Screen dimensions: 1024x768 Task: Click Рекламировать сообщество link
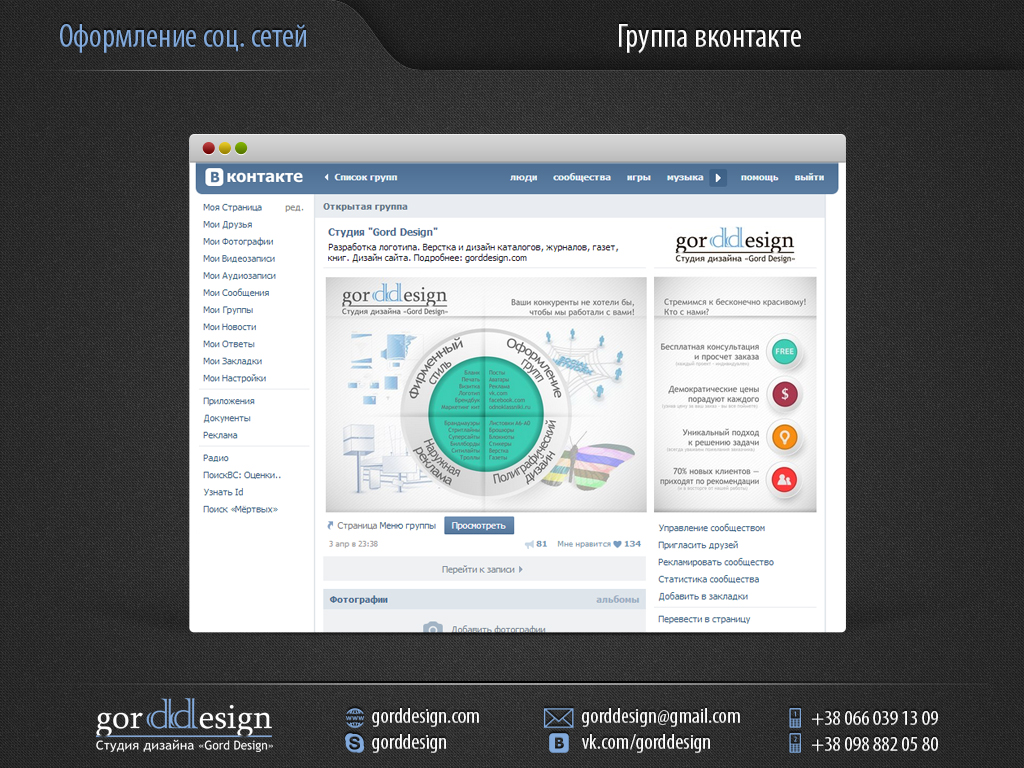click(x=716, y=562)
